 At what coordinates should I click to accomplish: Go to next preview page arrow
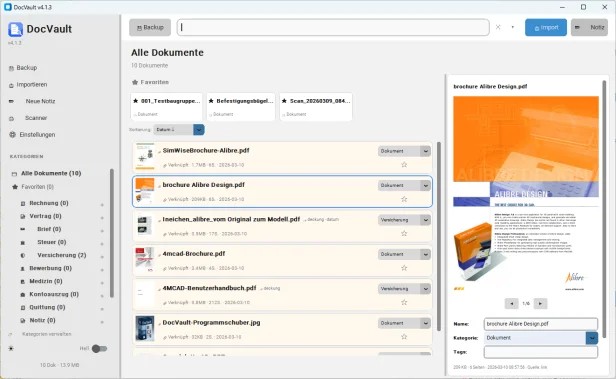[x=541, y=304]
